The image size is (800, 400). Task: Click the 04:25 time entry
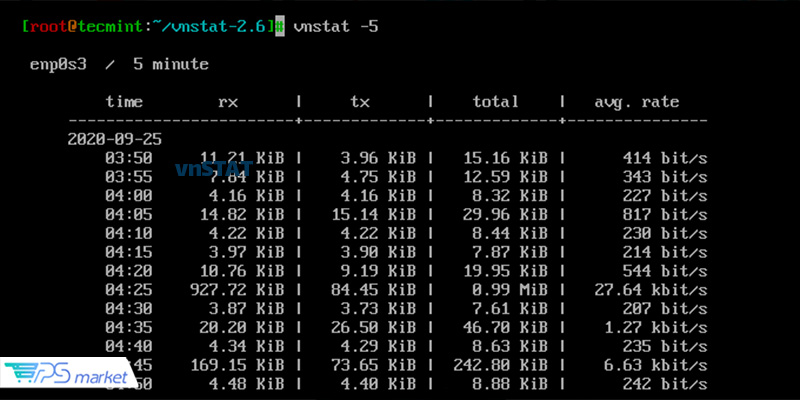[129, 290]
